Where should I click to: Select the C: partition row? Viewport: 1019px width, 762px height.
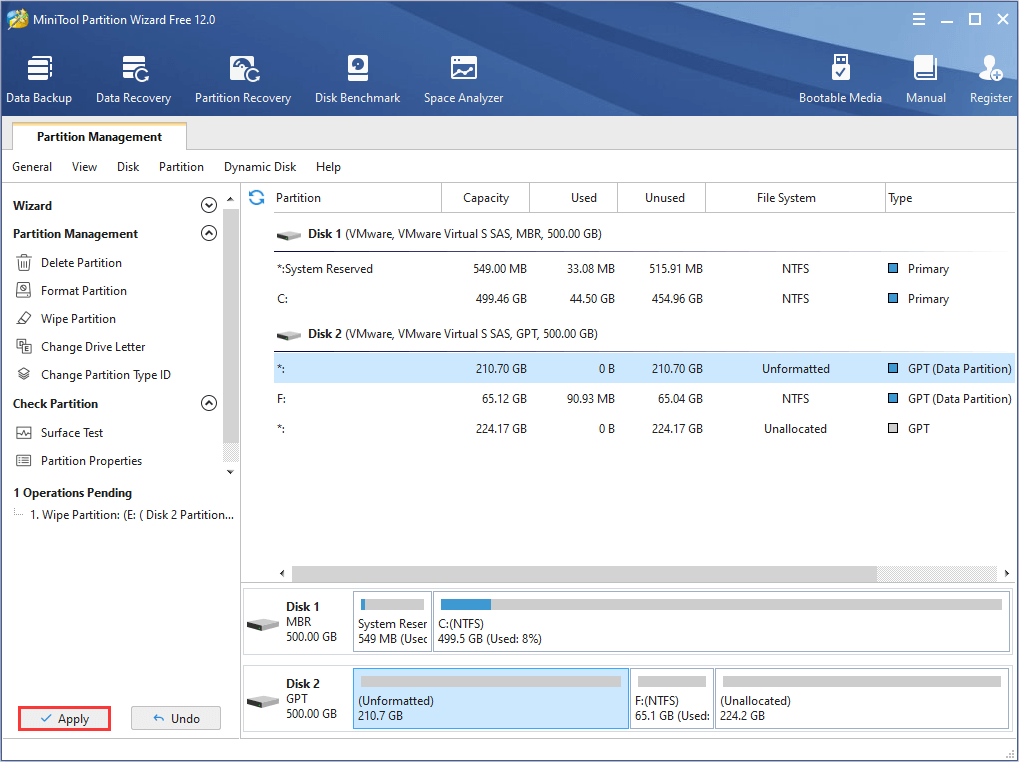(643, 299)
